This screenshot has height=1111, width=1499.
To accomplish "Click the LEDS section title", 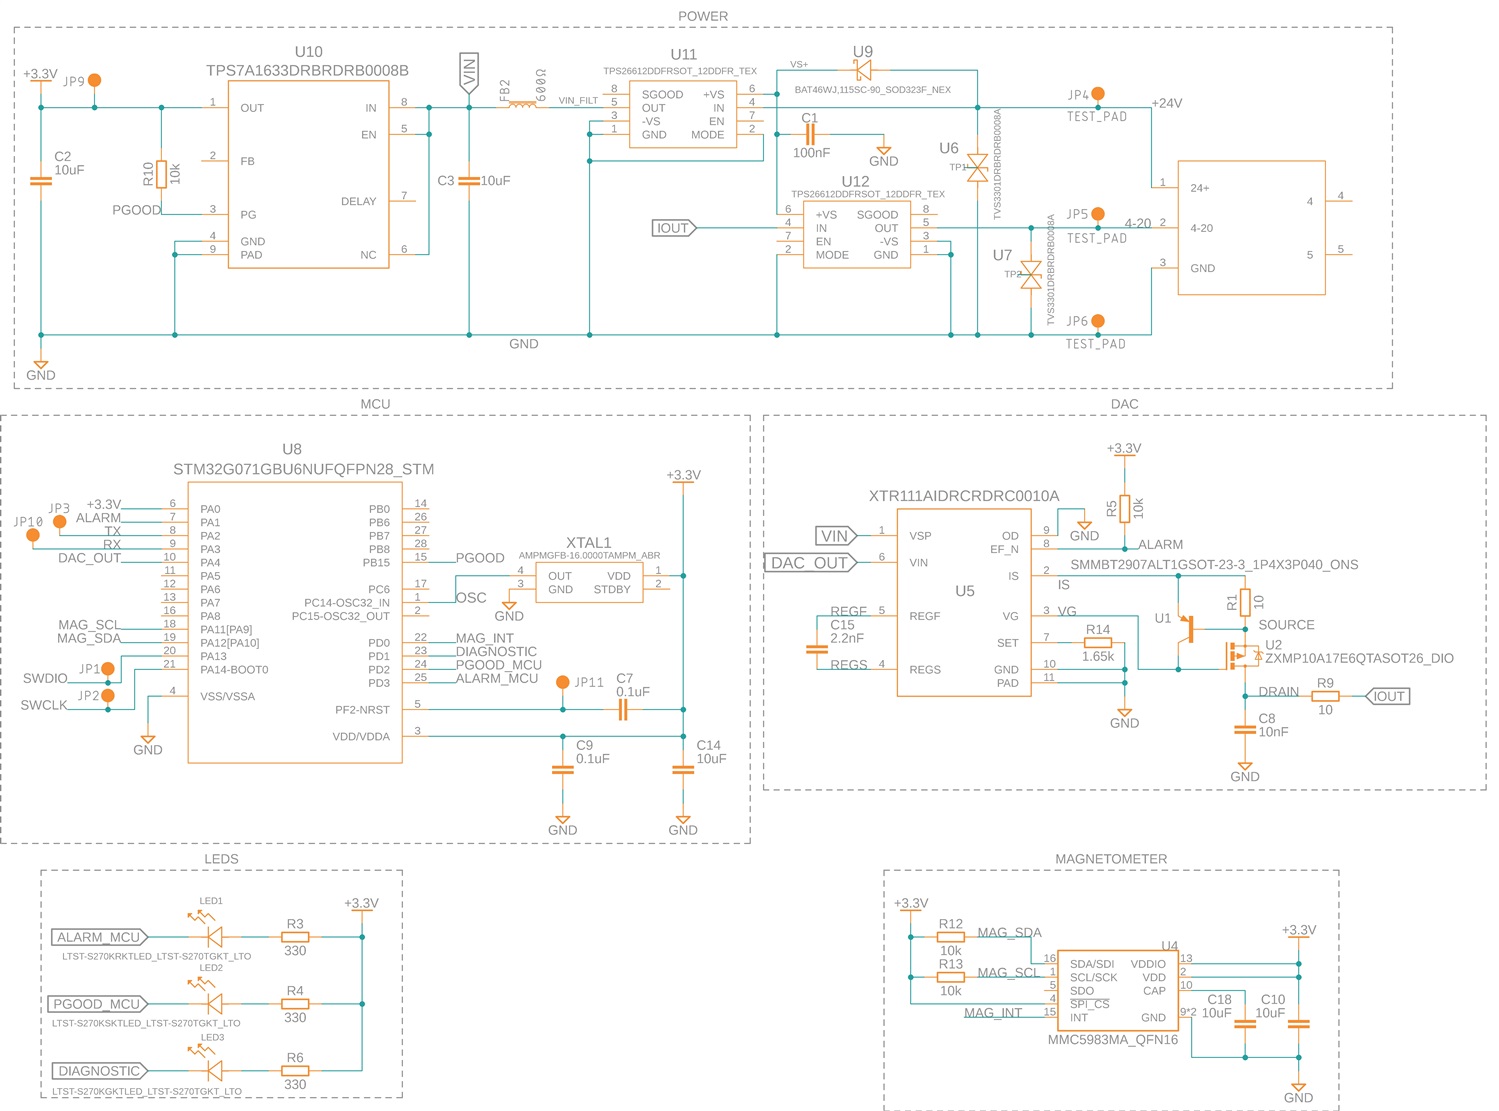I will click(x=221, y=859).
